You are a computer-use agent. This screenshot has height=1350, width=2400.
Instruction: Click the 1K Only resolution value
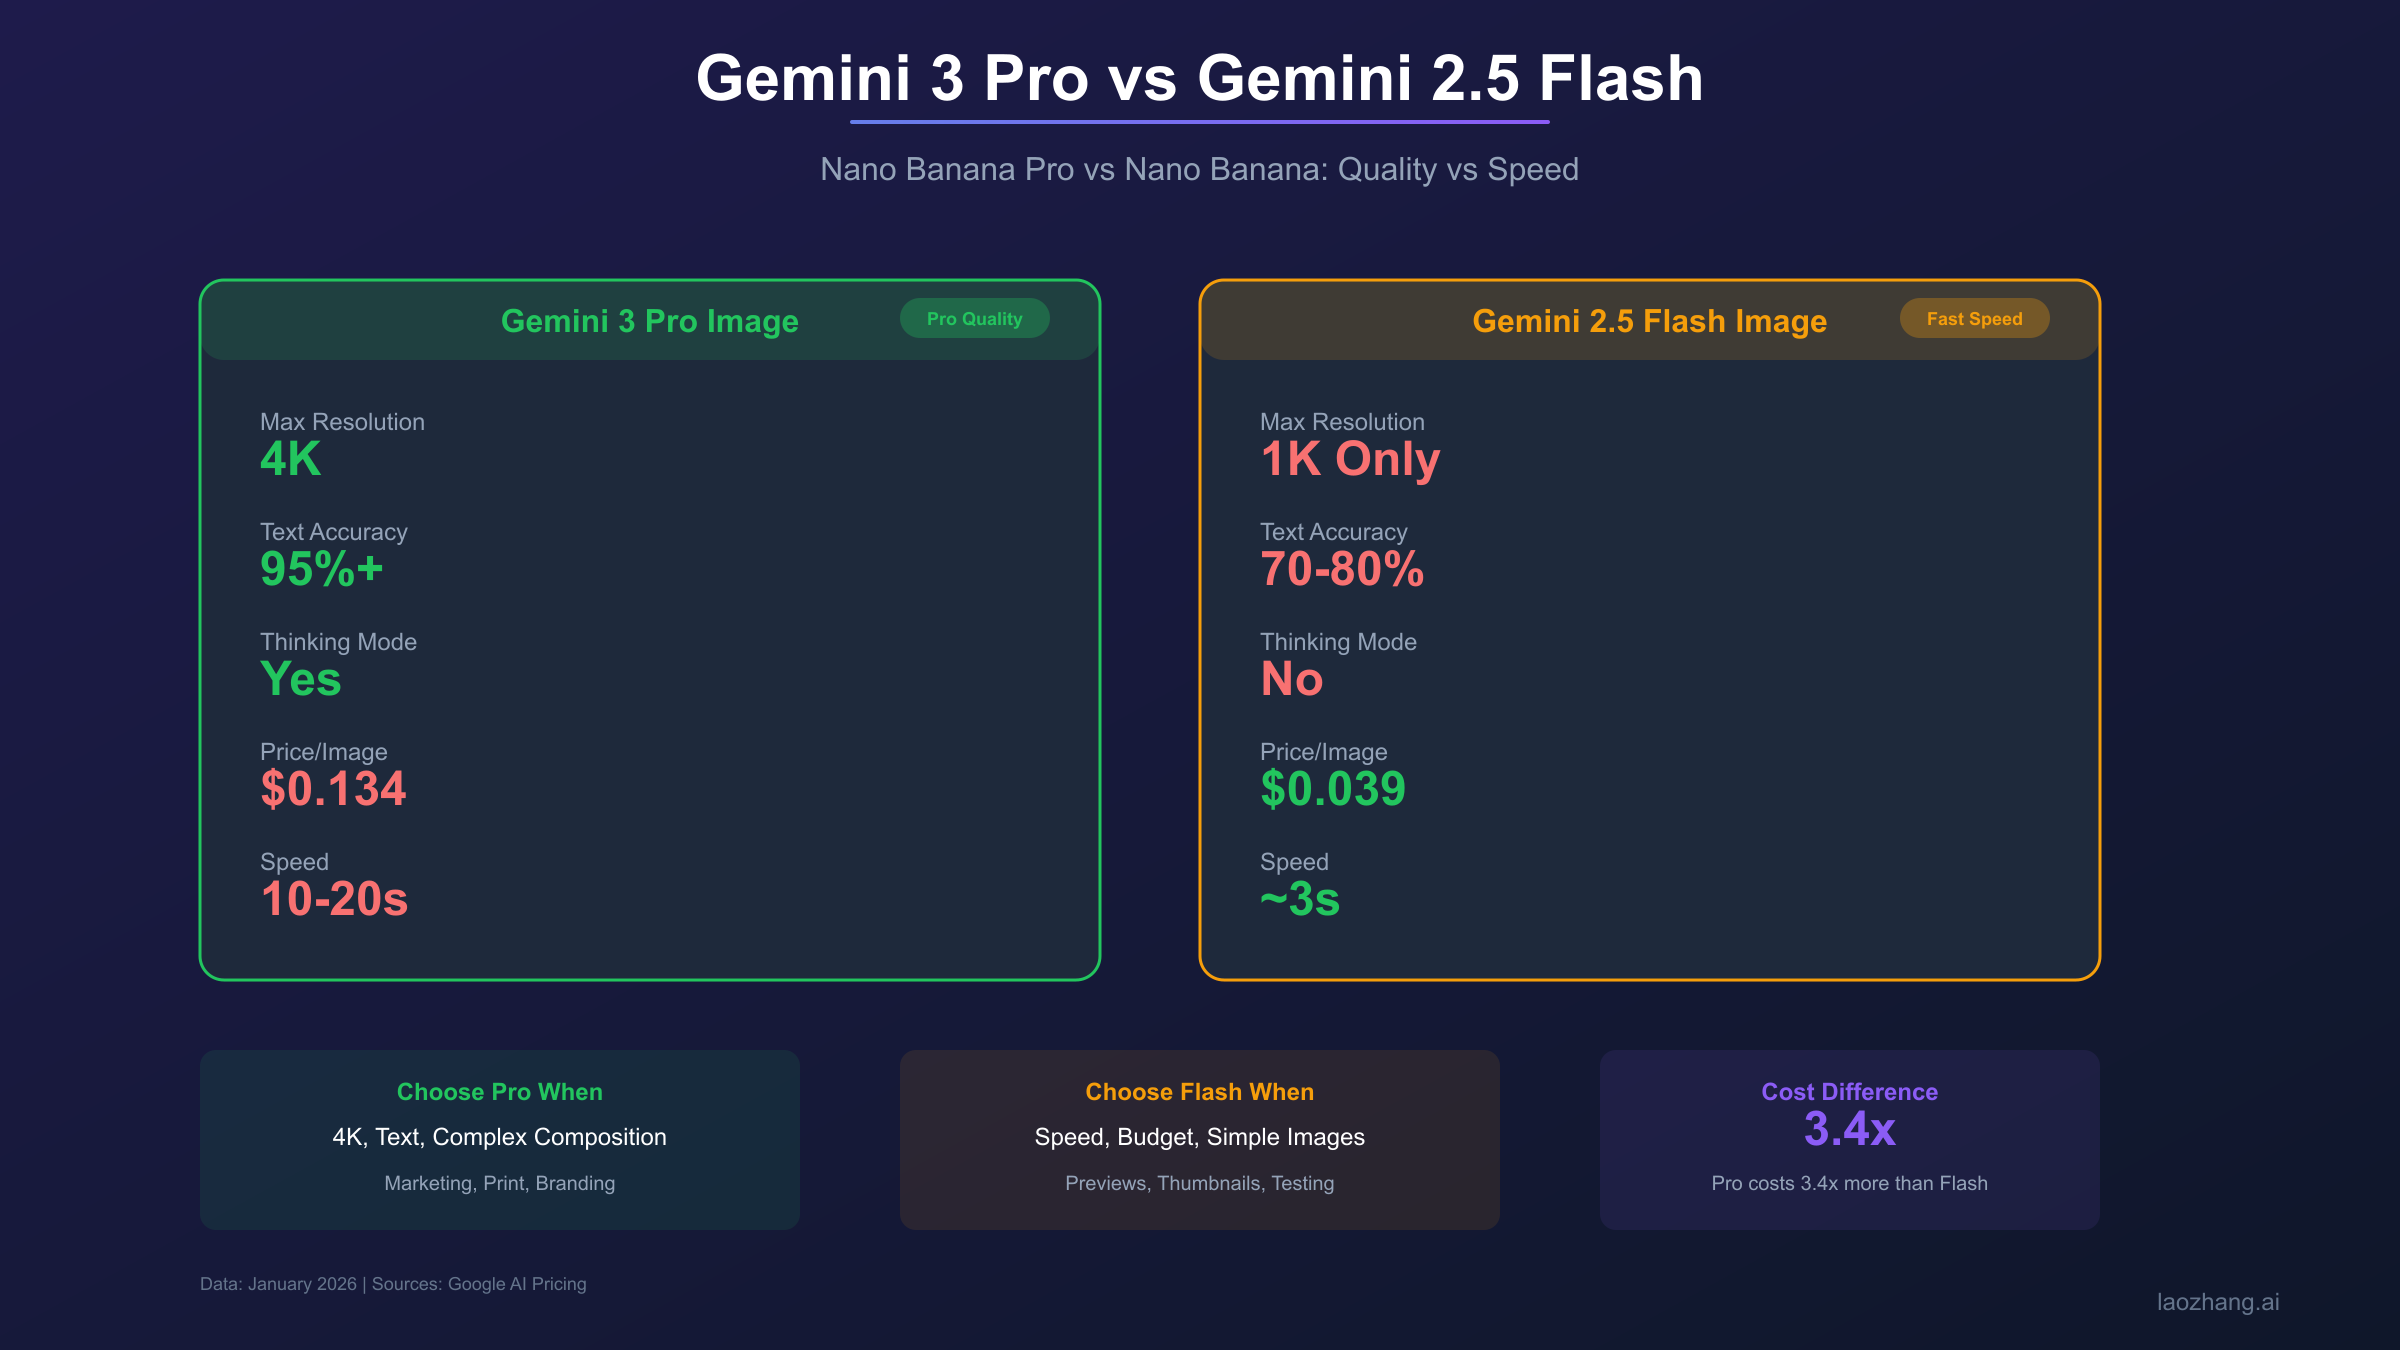1350,459
